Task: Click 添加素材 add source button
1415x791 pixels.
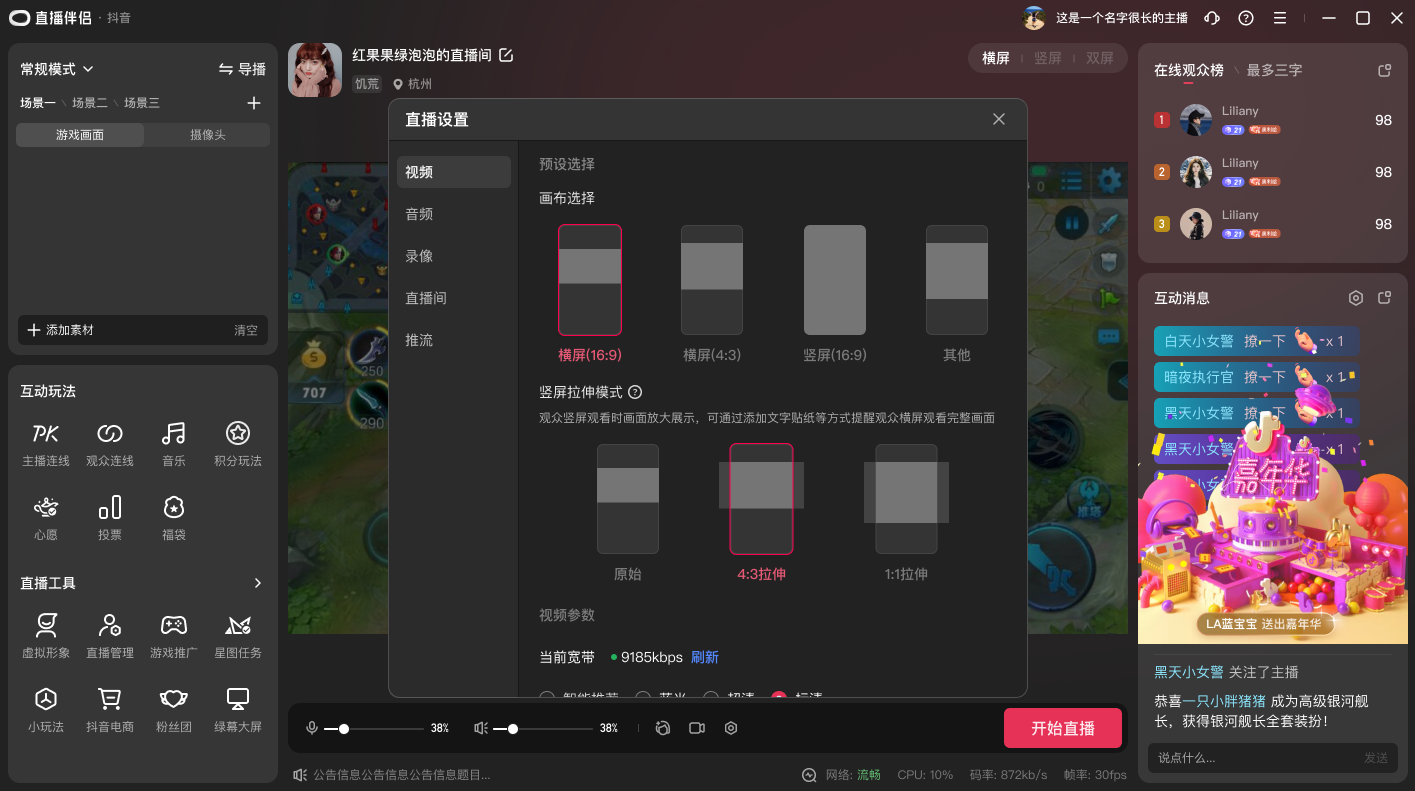Action: coord(60,330)
